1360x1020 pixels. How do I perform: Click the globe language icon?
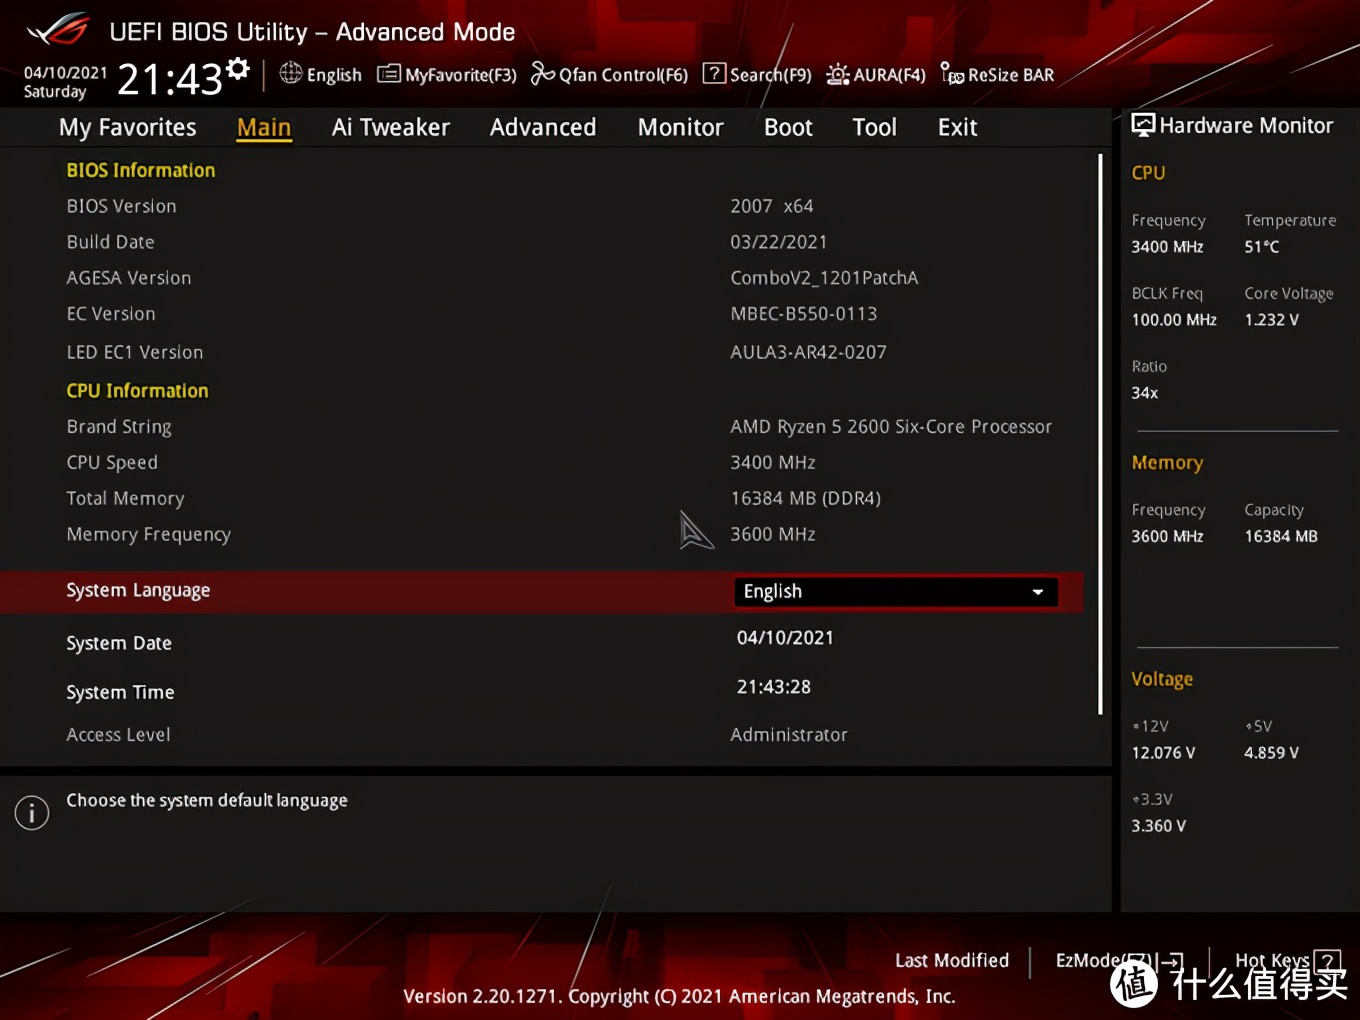click(x=291, y=73)
